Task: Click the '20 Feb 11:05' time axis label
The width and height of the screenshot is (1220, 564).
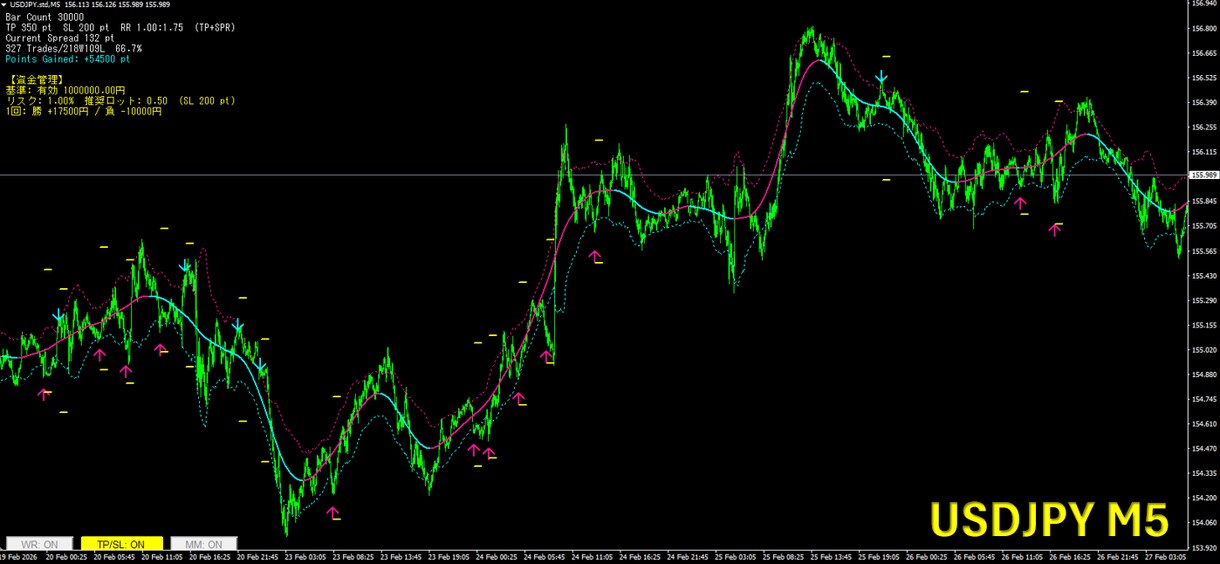Action: point(162,558)
